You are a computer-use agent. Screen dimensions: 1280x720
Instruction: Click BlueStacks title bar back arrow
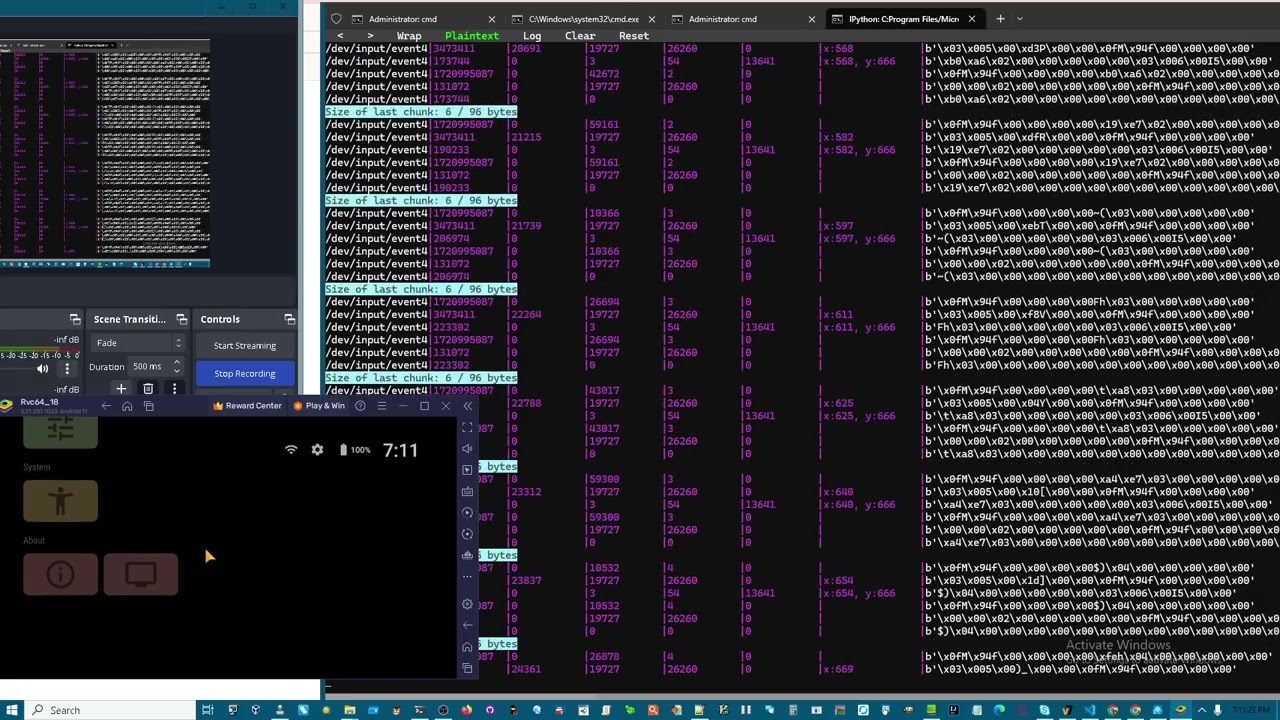(106, 406)
